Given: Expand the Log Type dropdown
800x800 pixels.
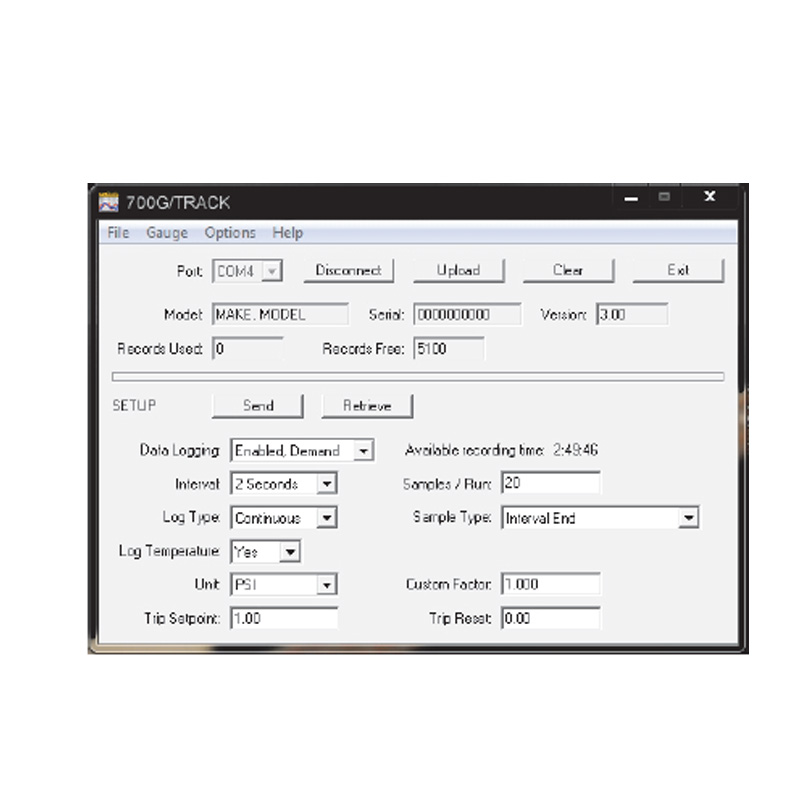Looking at the screenshot, I should (x=328, y=517).
